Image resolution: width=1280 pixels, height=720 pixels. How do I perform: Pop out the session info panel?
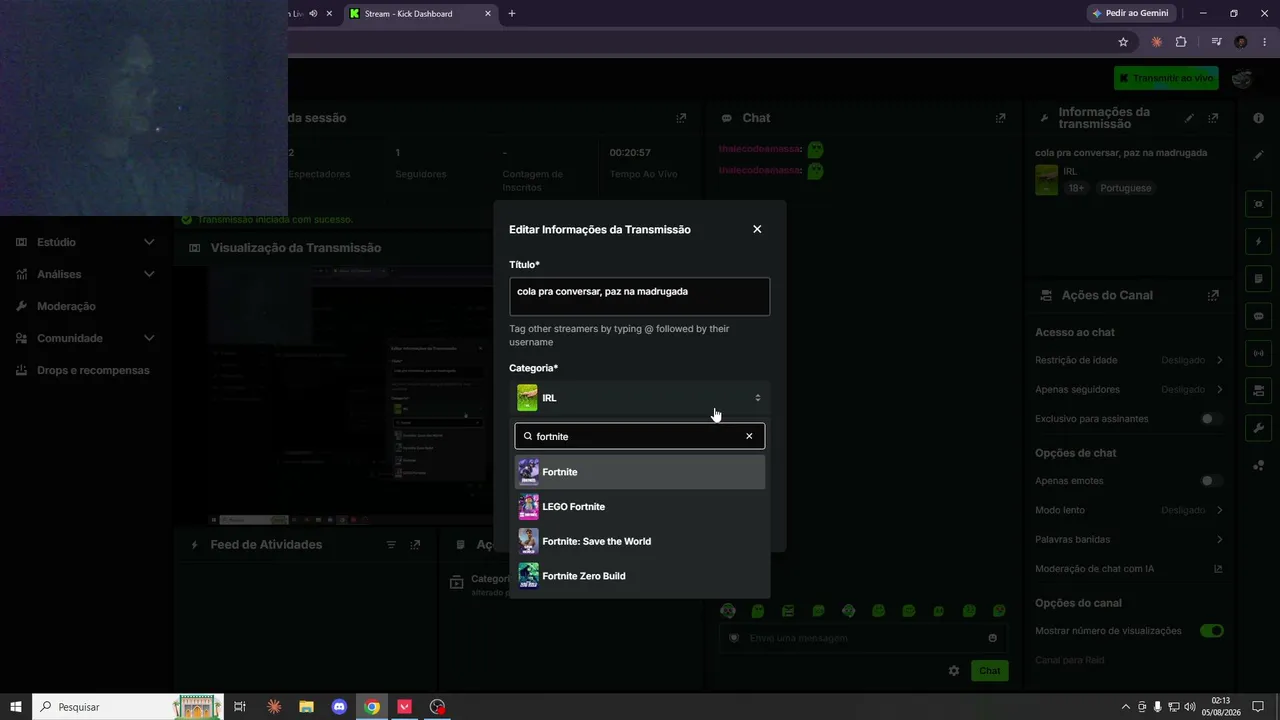pyautogui.click(x=681, y=118)
